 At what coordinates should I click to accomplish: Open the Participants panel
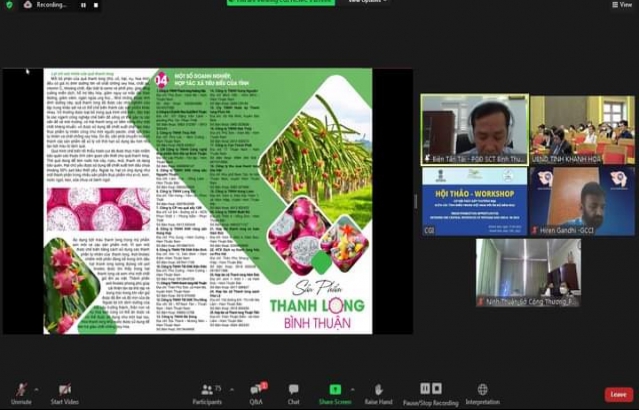tap(207, 394)
